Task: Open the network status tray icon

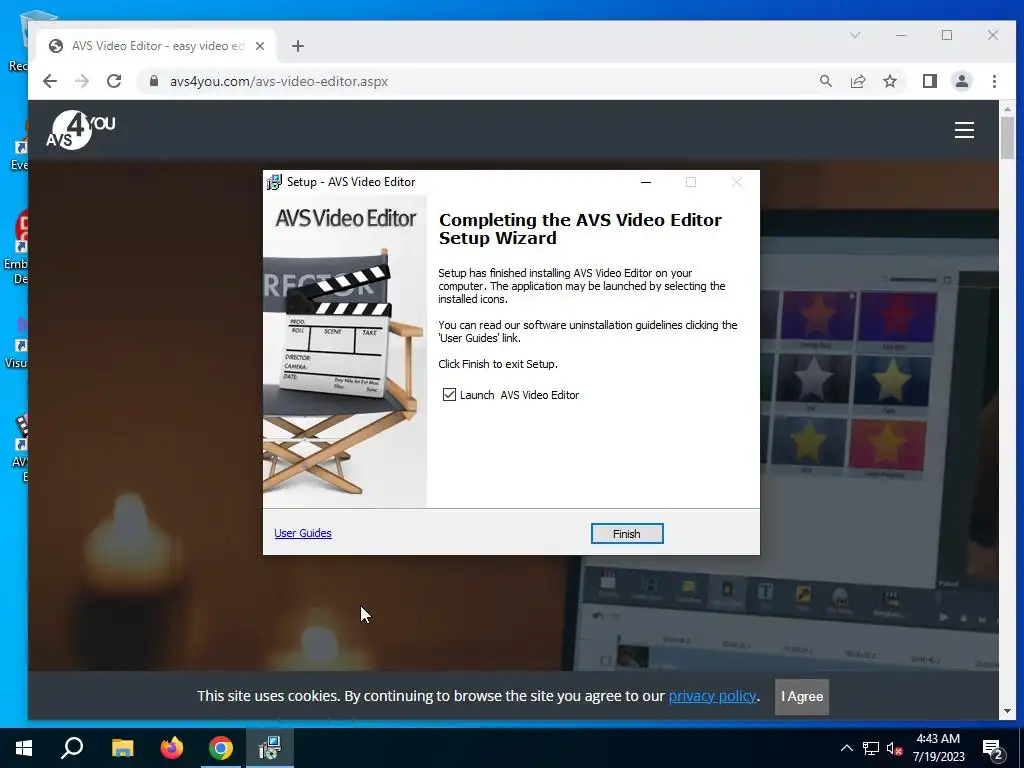Action: coord(871,748)
